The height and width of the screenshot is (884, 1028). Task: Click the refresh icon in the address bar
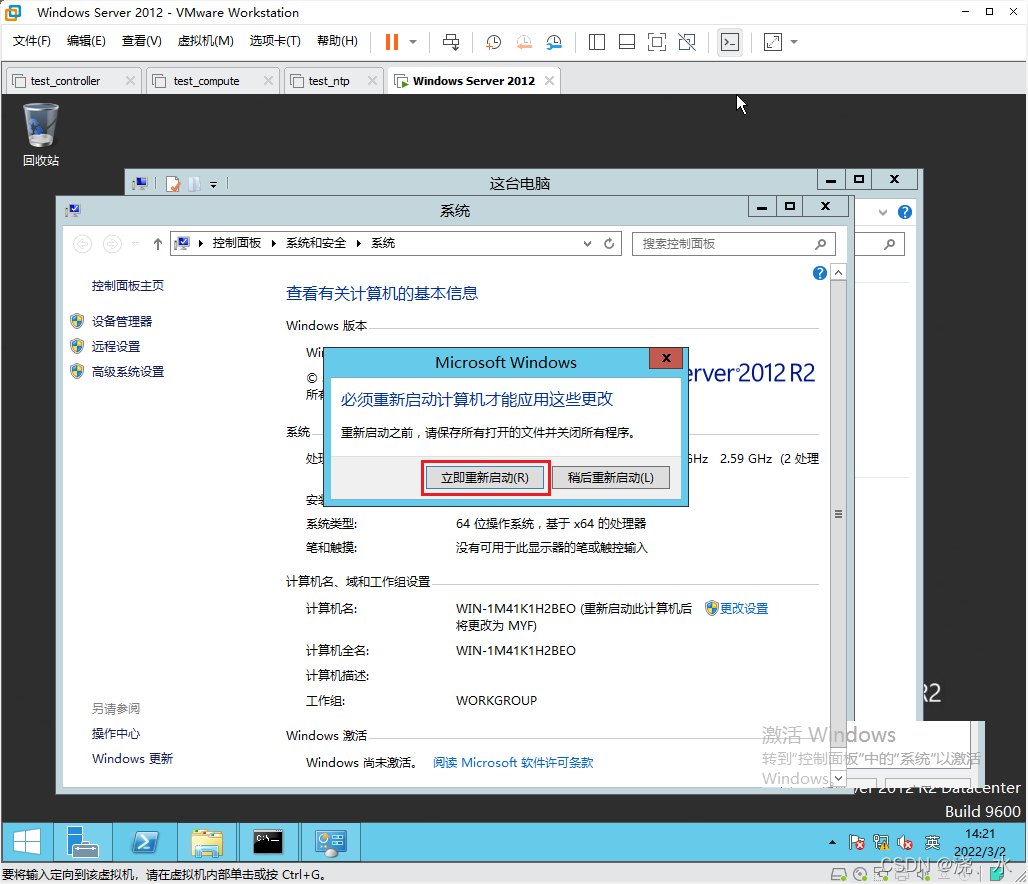609,243
